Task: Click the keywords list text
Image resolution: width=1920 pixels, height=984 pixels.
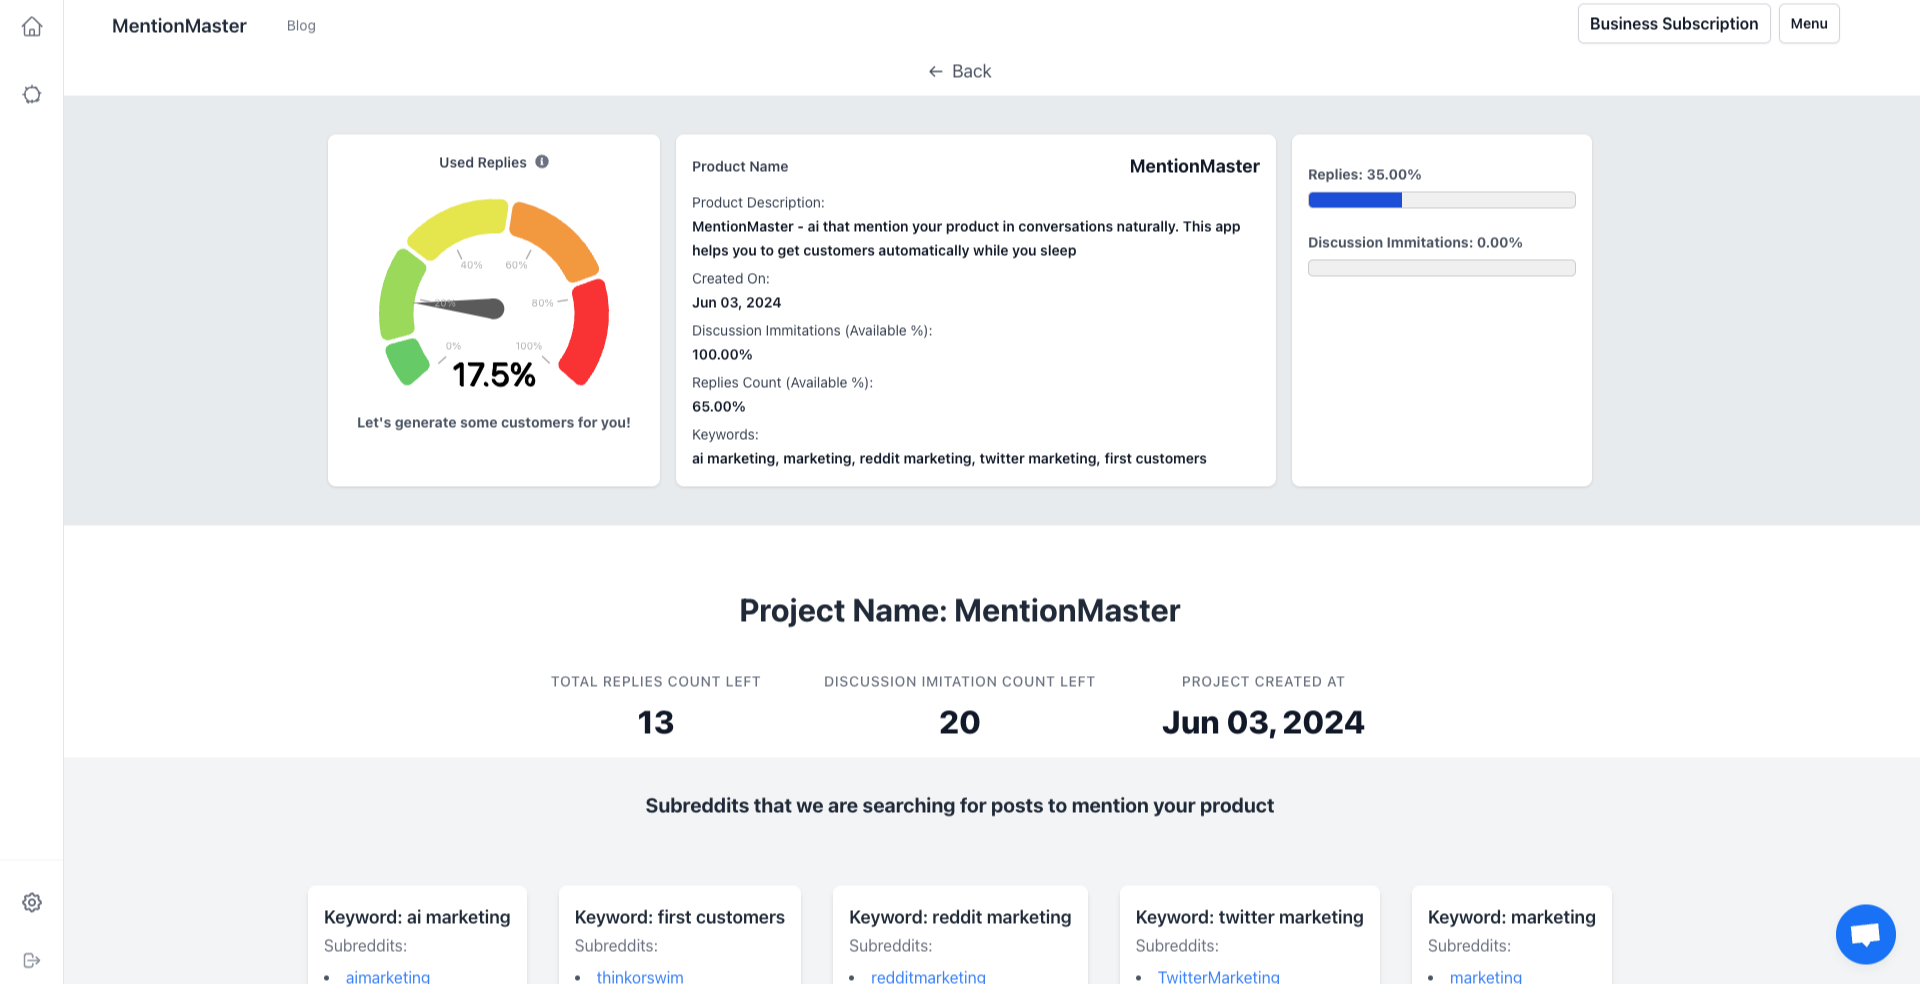Action: click(x=949, y=458)
